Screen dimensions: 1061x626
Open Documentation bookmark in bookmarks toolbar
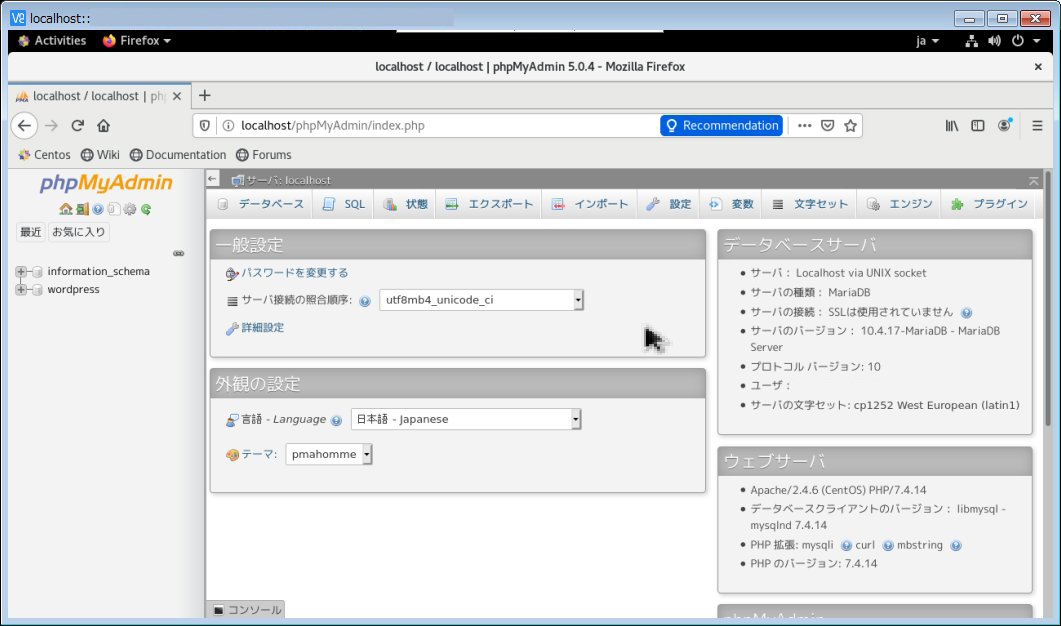click(178, 155)
